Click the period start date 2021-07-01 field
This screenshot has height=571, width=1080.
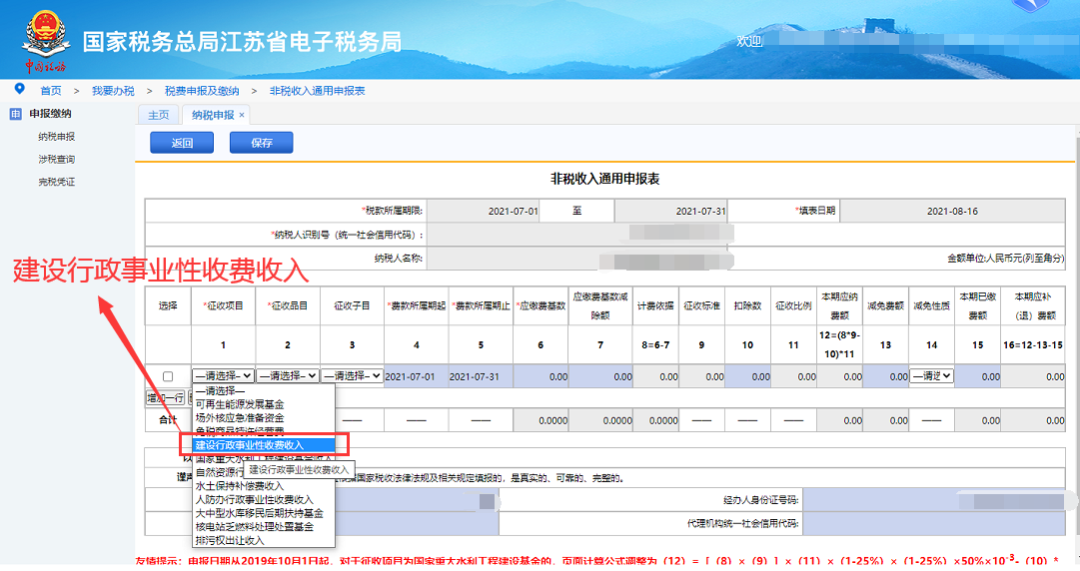click(x=483, y=211)
